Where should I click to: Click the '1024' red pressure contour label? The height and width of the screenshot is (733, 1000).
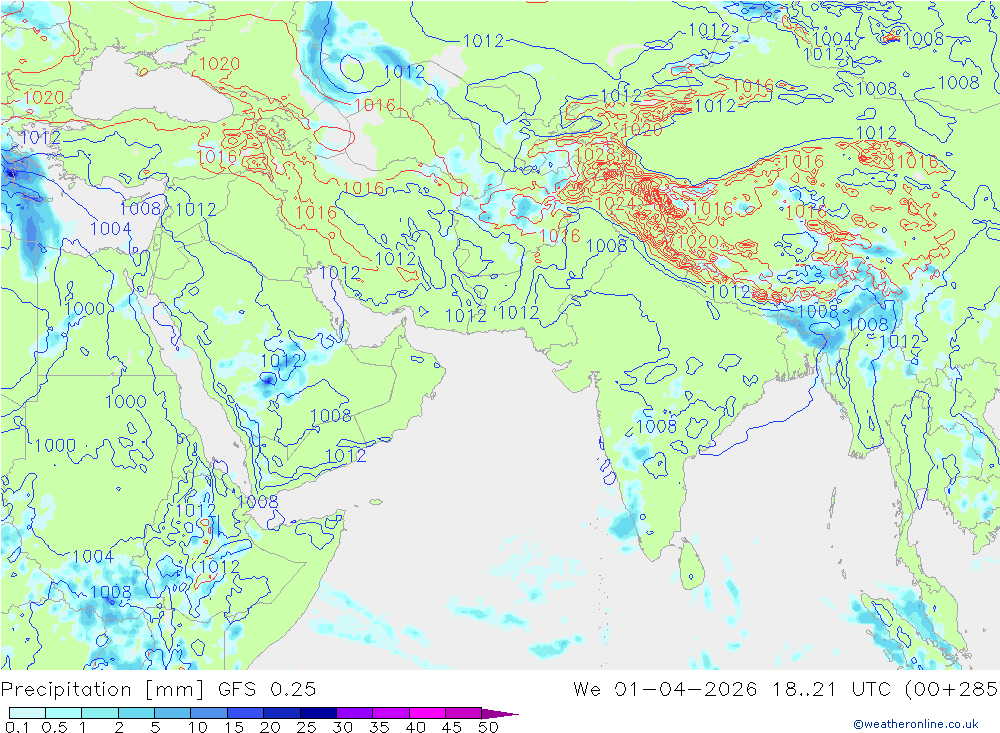615,204
